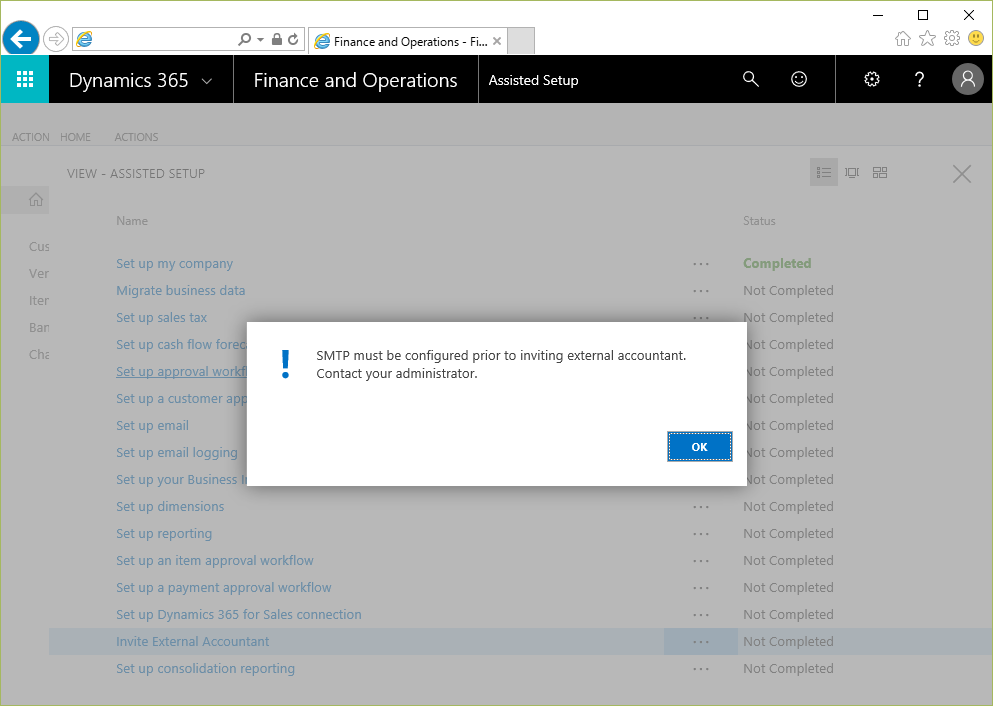The height and width of the screenshot is (706, 993).
Task: Click the security lock icon in address bar
Action: (277, 39)
